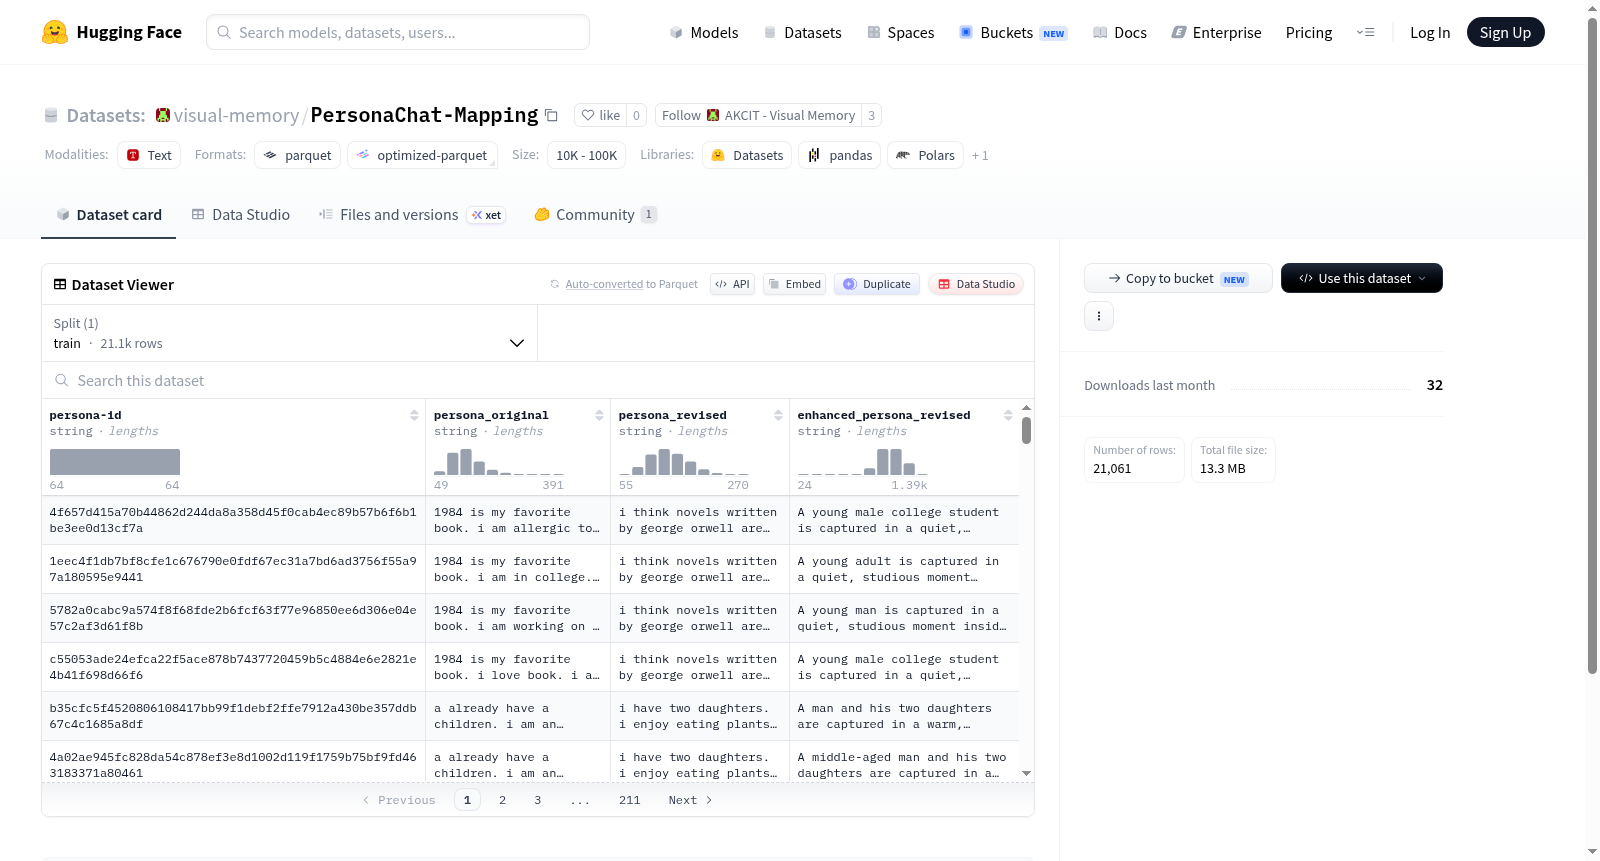The width and height of the screenshot is (1600, 861).
Task: Click the visual-memory organization avatar
Action: pyautogui.click(x=163, y=115)
